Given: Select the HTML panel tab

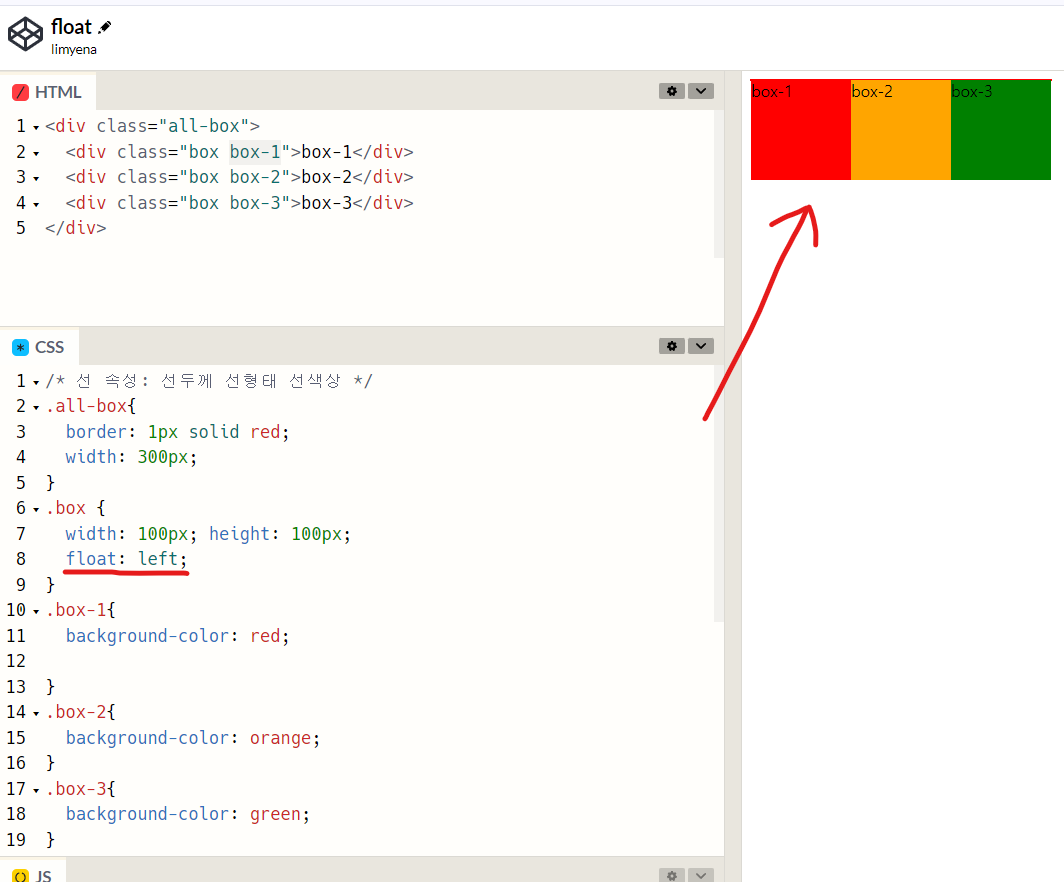Looking at the screenshot, I should [48, 92].
